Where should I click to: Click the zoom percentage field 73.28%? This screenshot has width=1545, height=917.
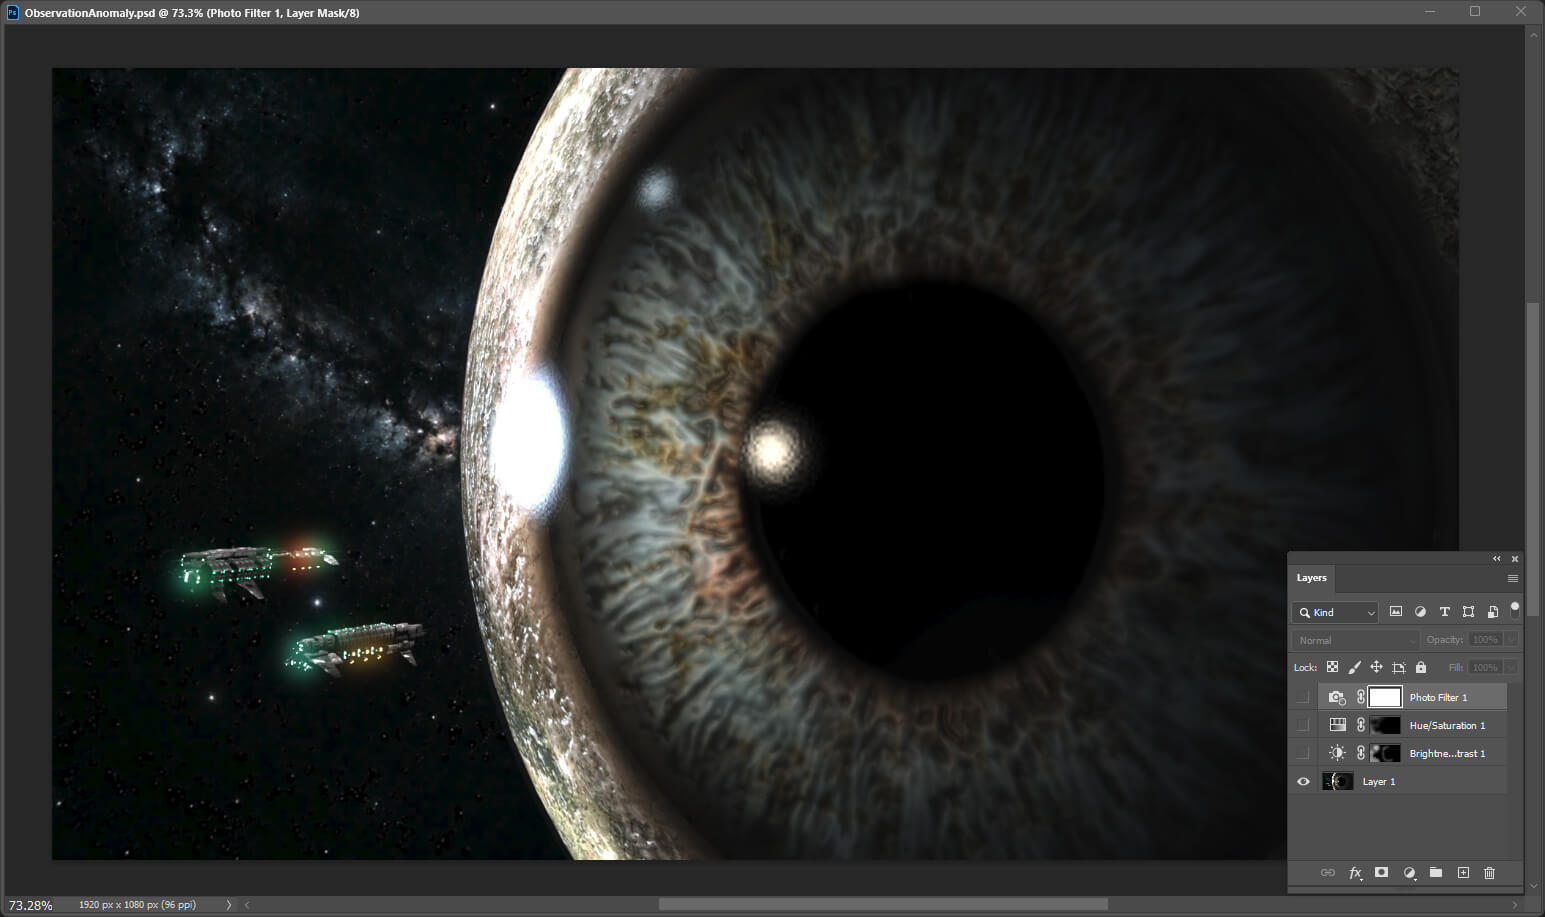pos(31,905)
